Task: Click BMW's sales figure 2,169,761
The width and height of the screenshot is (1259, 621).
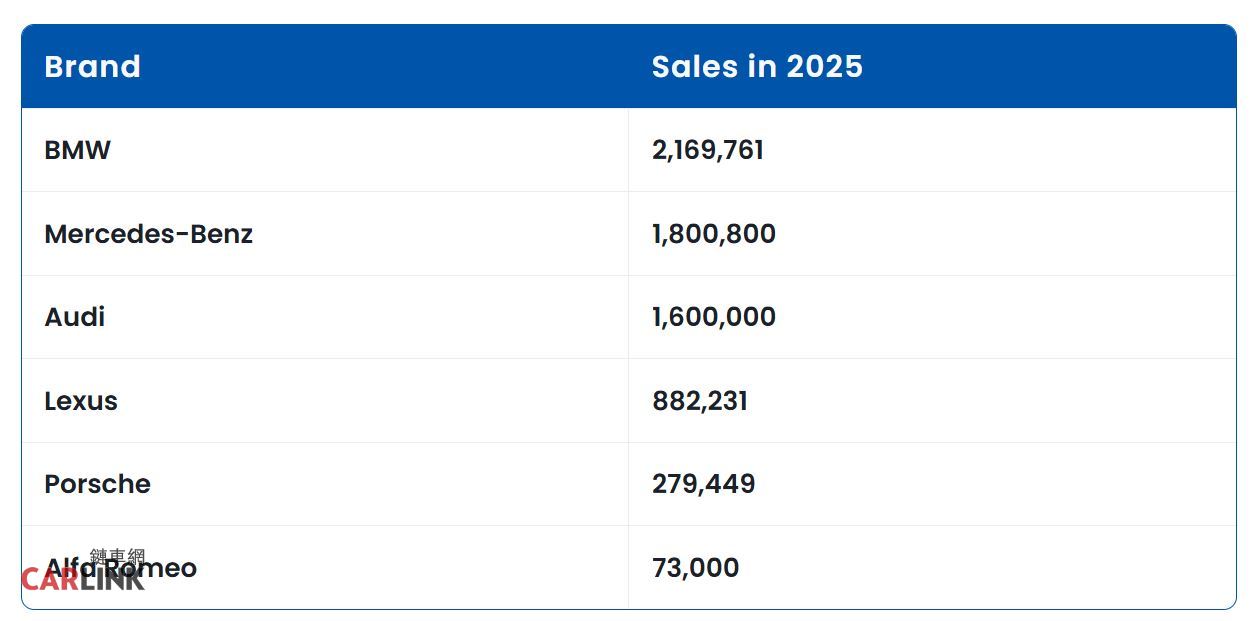Action: 708,150
